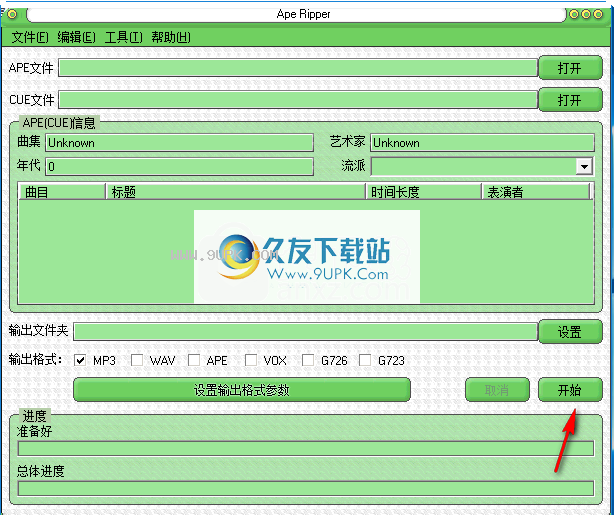Open the 工具(T) menu
This screenshot has width=614, height=515.
(x=123, y=37)
